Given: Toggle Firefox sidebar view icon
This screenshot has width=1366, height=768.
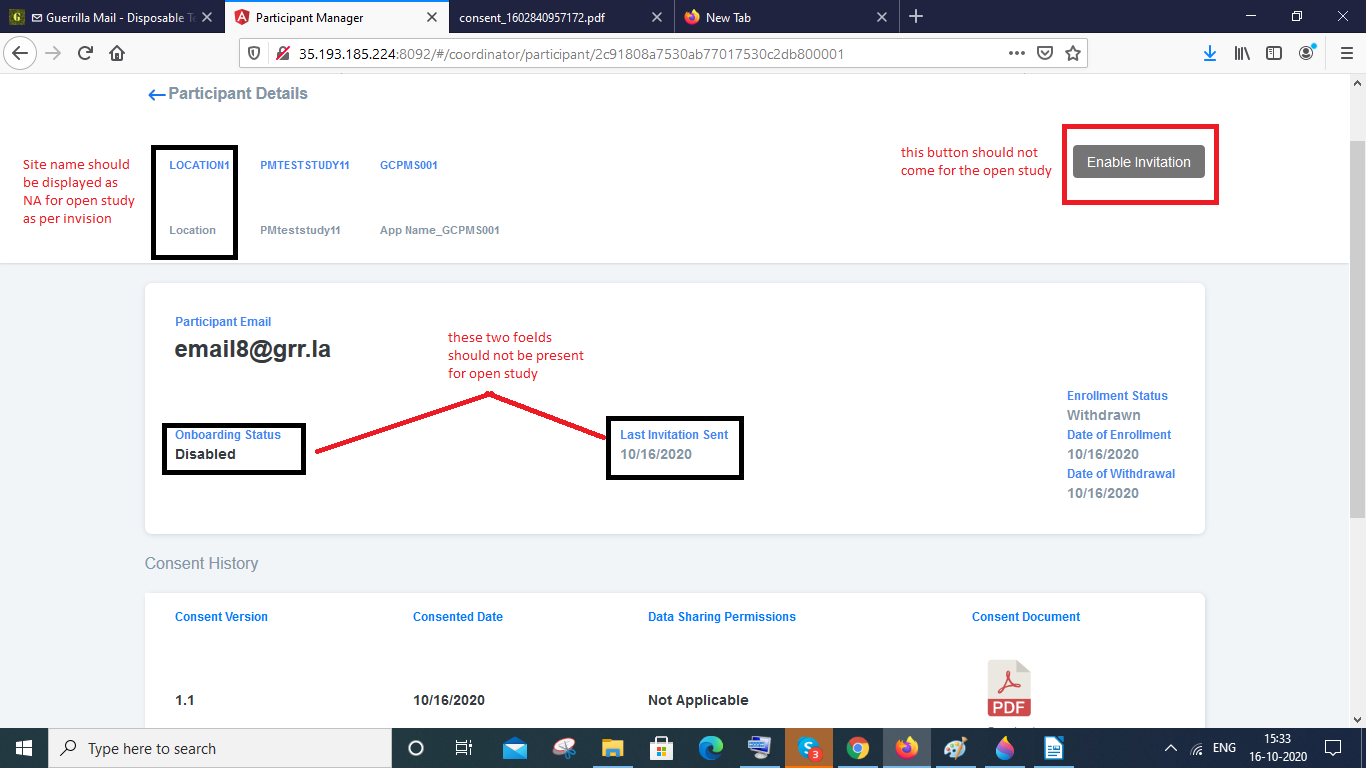Looking at the screenshot, I should pos(1274,53).
